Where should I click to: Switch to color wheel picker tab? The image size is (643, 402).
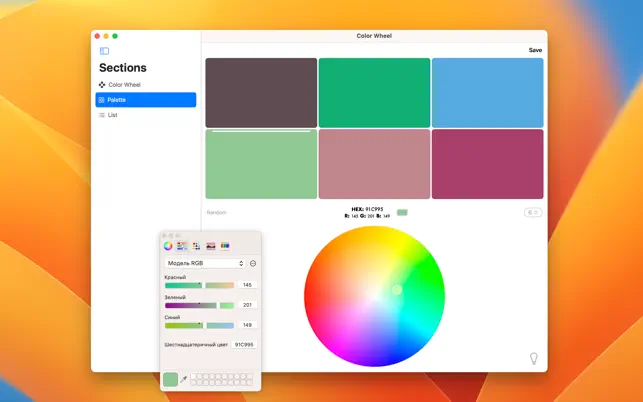(168, 246)
